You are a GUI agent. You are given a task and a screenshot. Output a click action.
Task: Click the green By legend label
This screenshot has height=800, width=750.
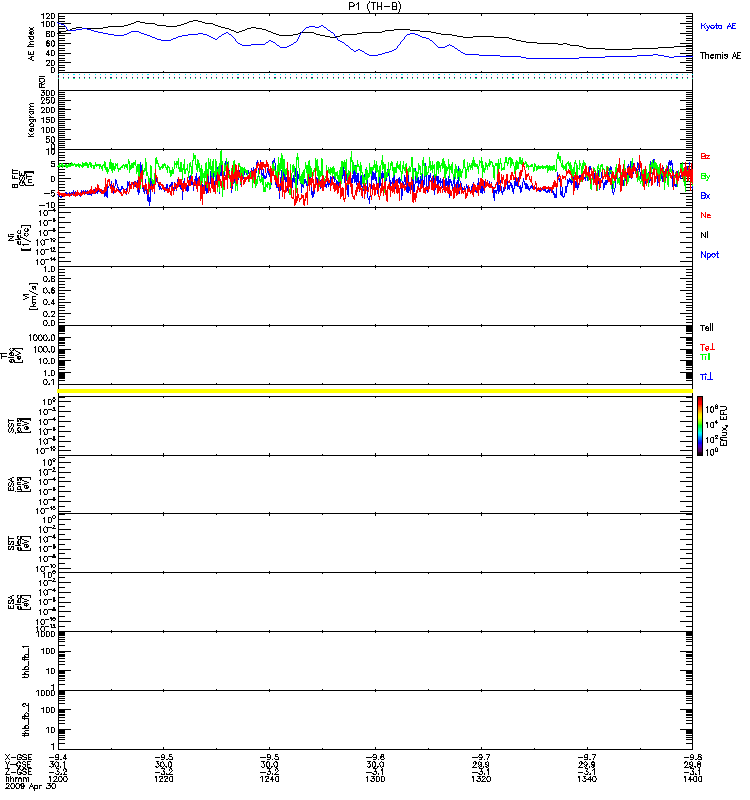click(705, 177)
